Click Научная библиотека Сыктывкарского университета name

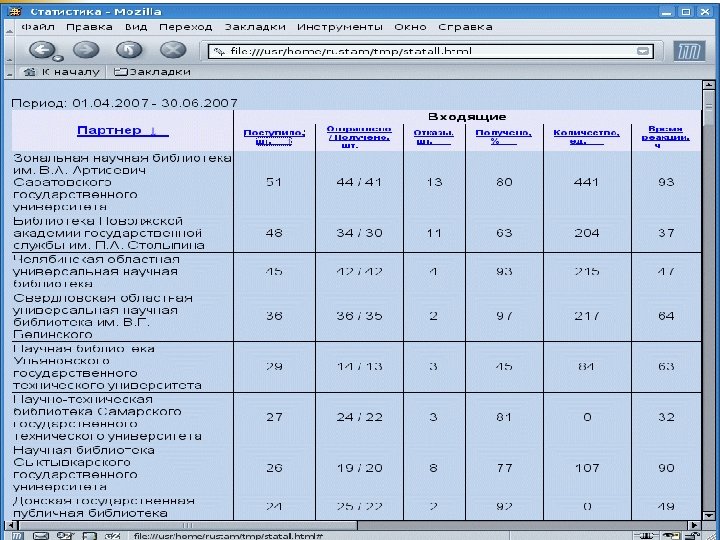[84, 468]
